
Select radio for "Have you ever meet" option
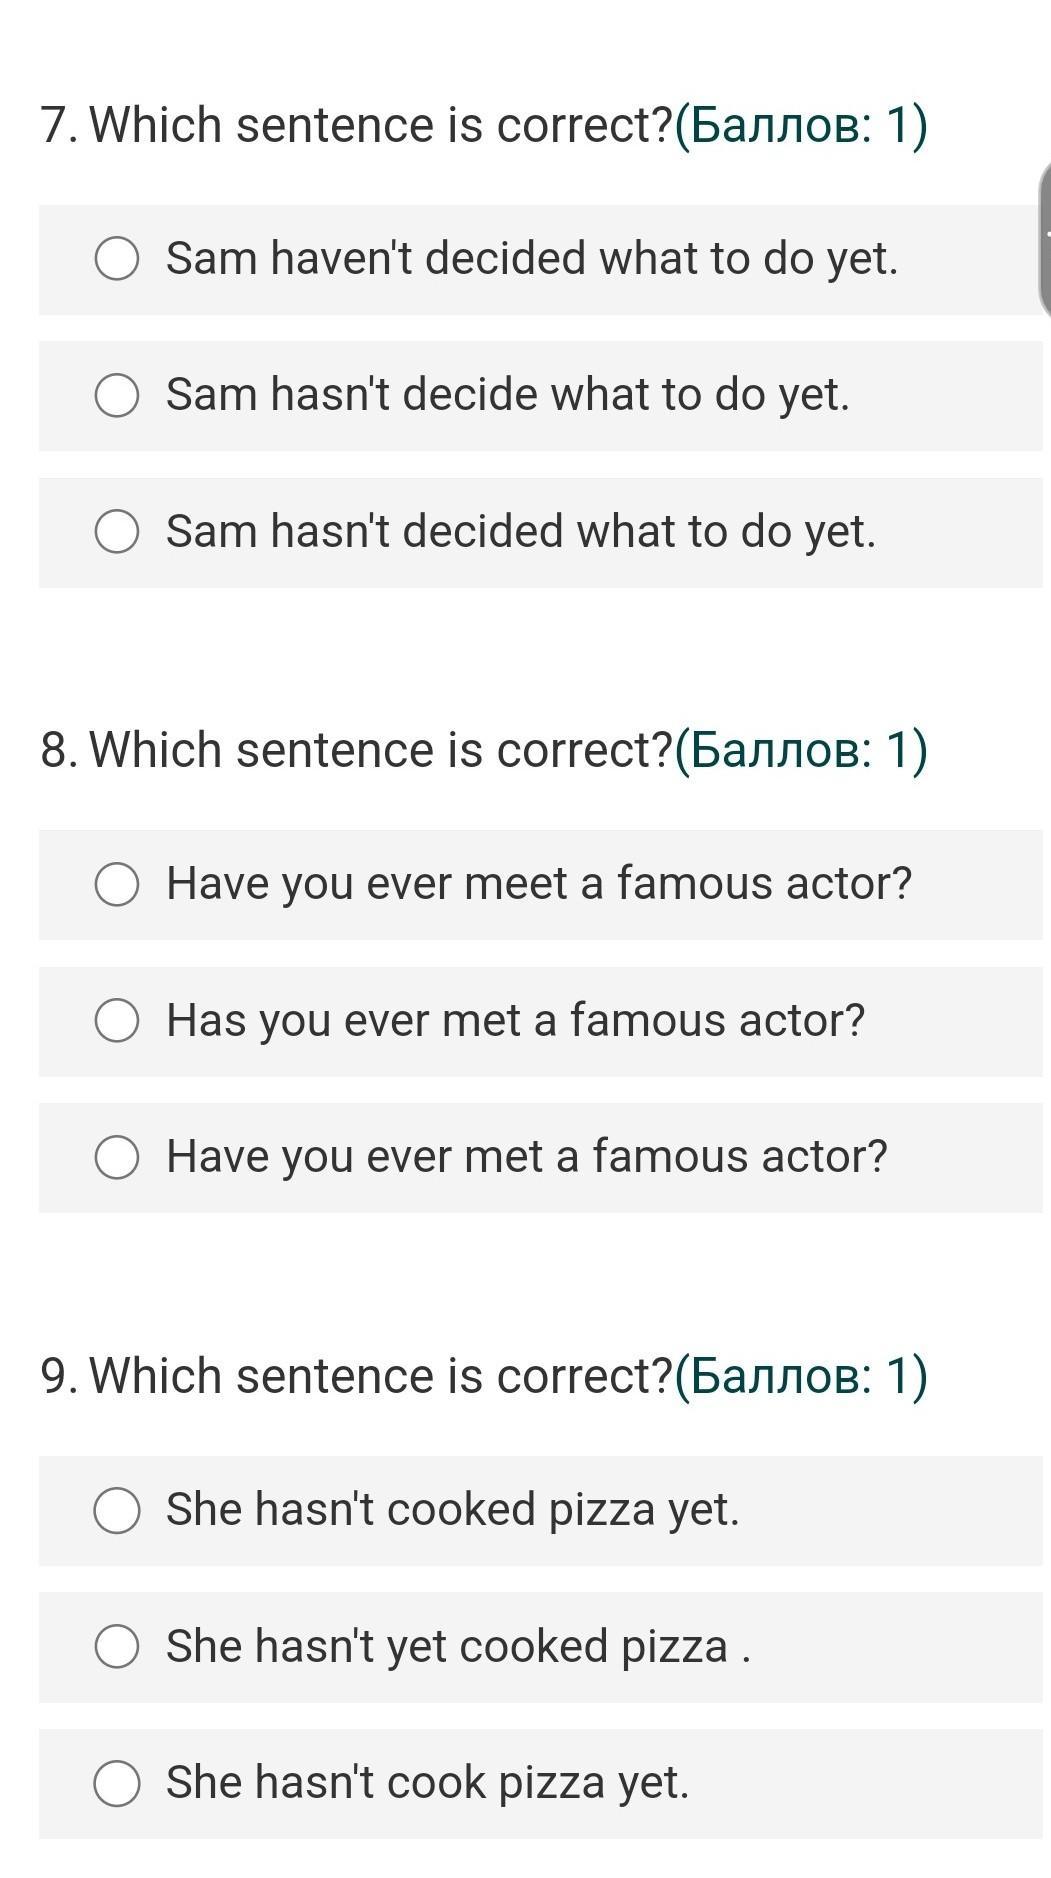pyautogui.click(x=117, y=884)
